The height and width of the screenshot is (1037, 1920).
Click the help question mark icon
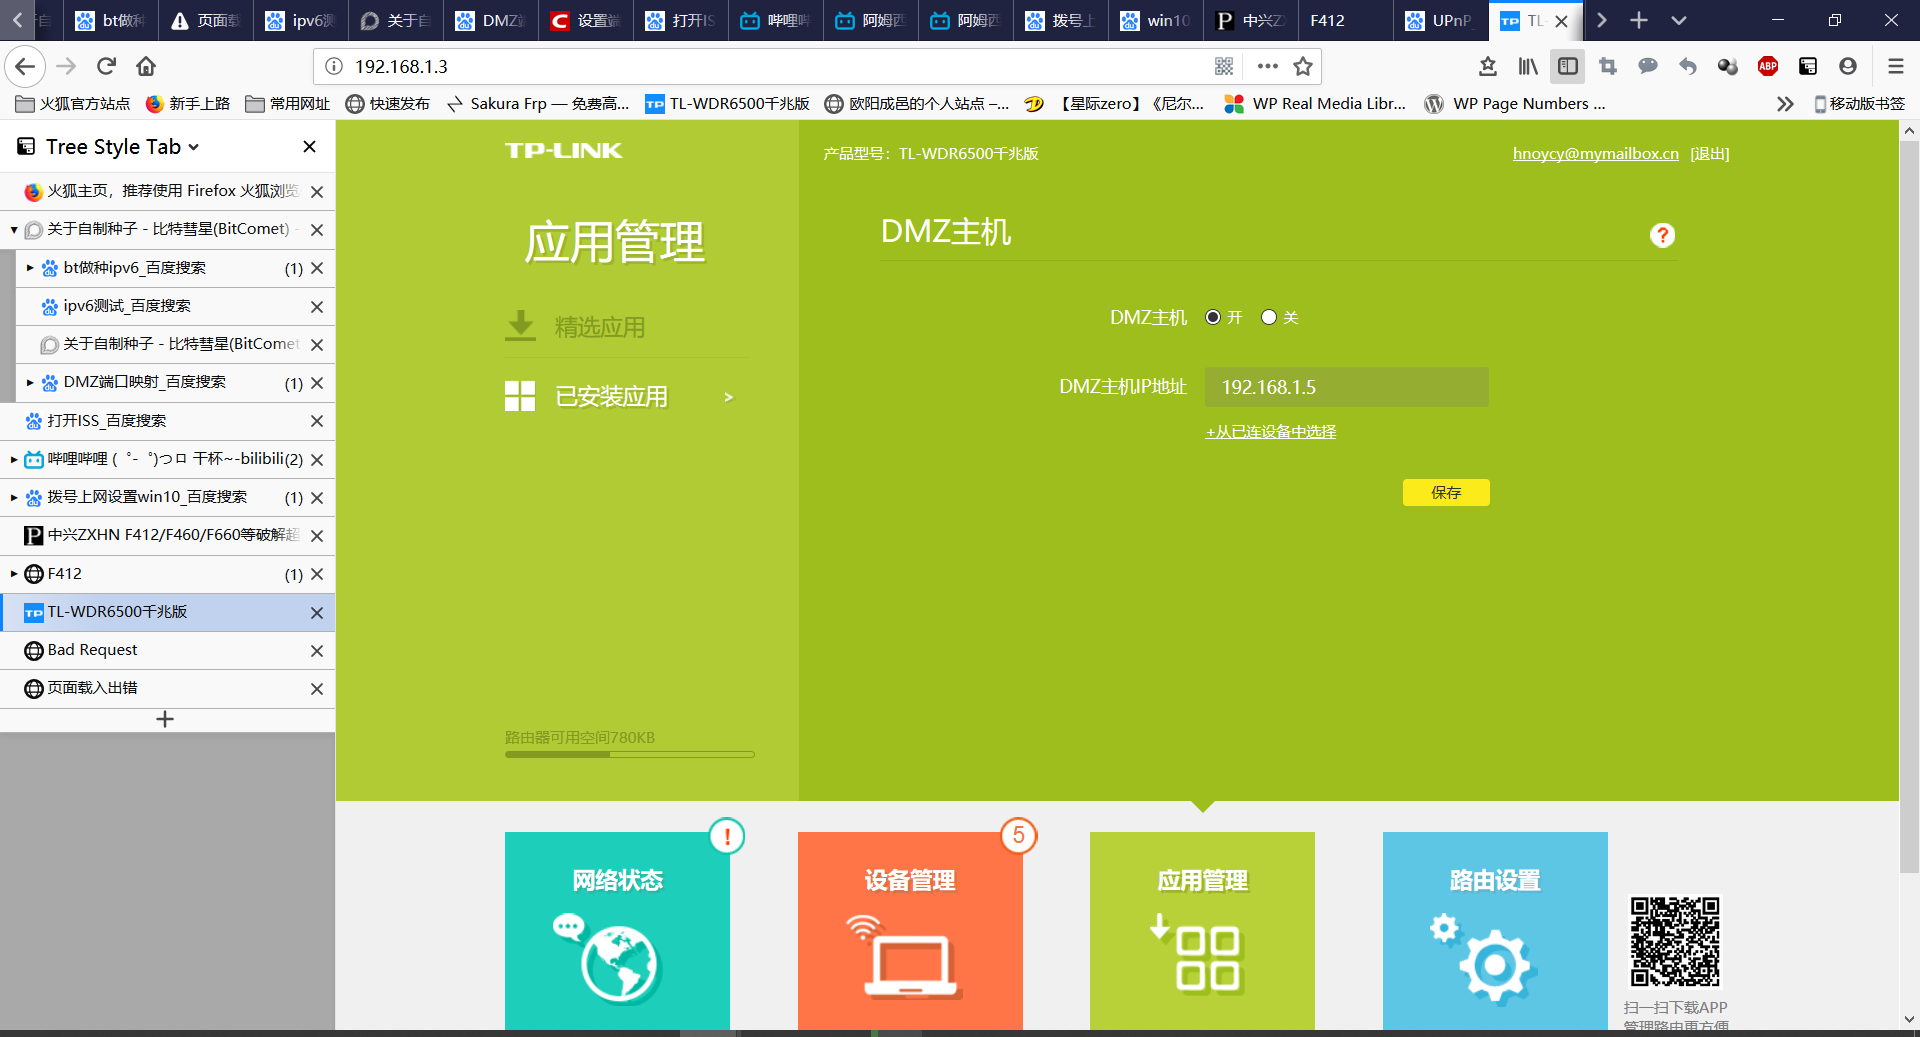pos(1662,235)
